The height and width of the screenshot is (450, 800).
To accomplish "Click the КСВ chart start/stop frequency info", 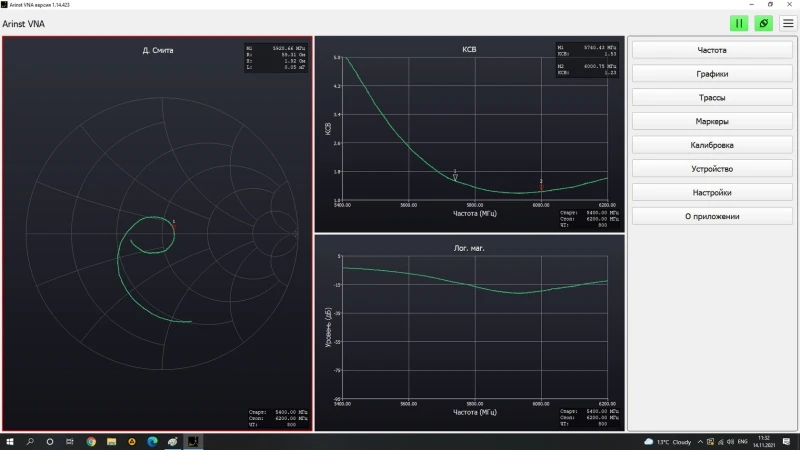I will click(x=589, y=219).
